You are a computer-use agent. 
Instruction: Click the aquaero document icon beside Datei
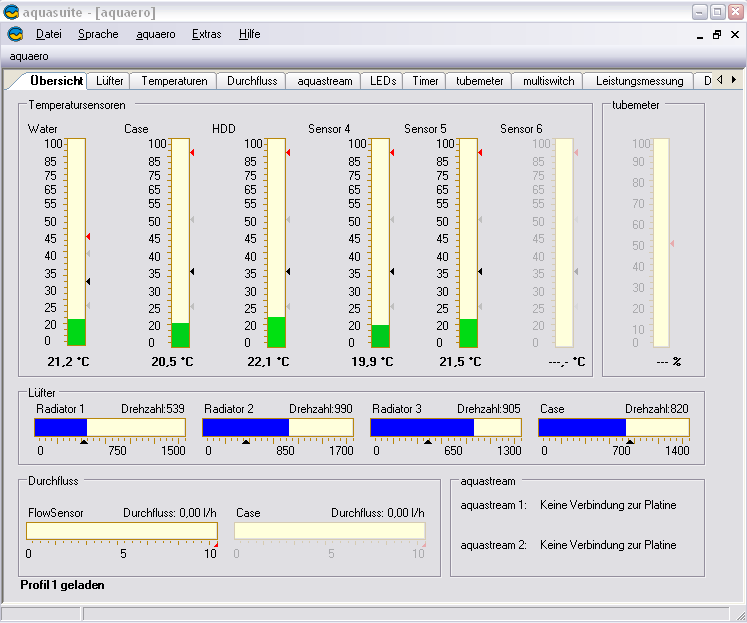coord(16,34)
